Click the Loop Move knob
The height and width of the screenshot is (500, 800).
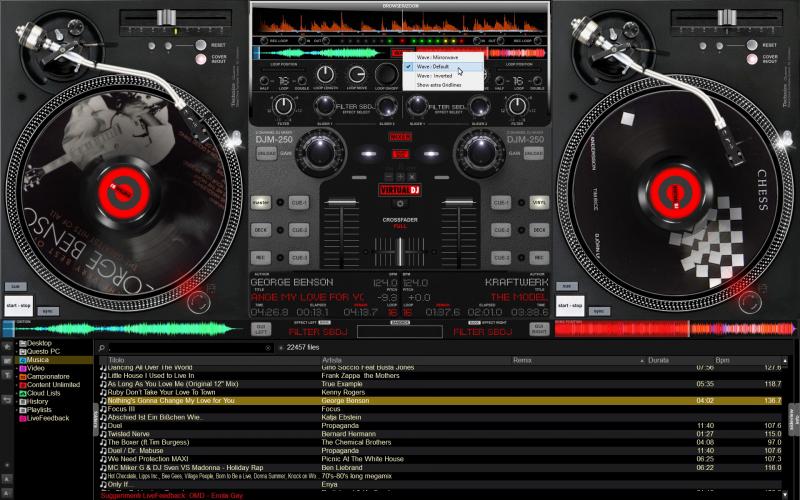pos(357,75)
